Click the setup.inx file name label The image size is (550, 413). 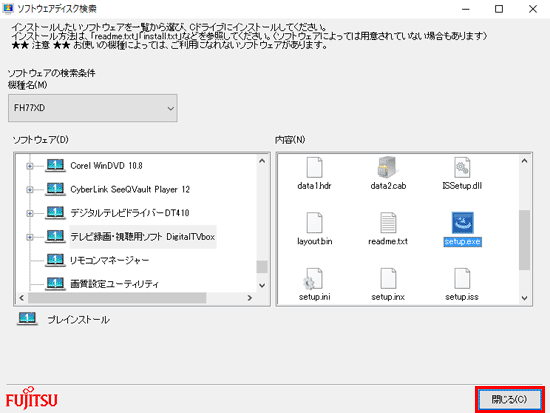(388, 297)
